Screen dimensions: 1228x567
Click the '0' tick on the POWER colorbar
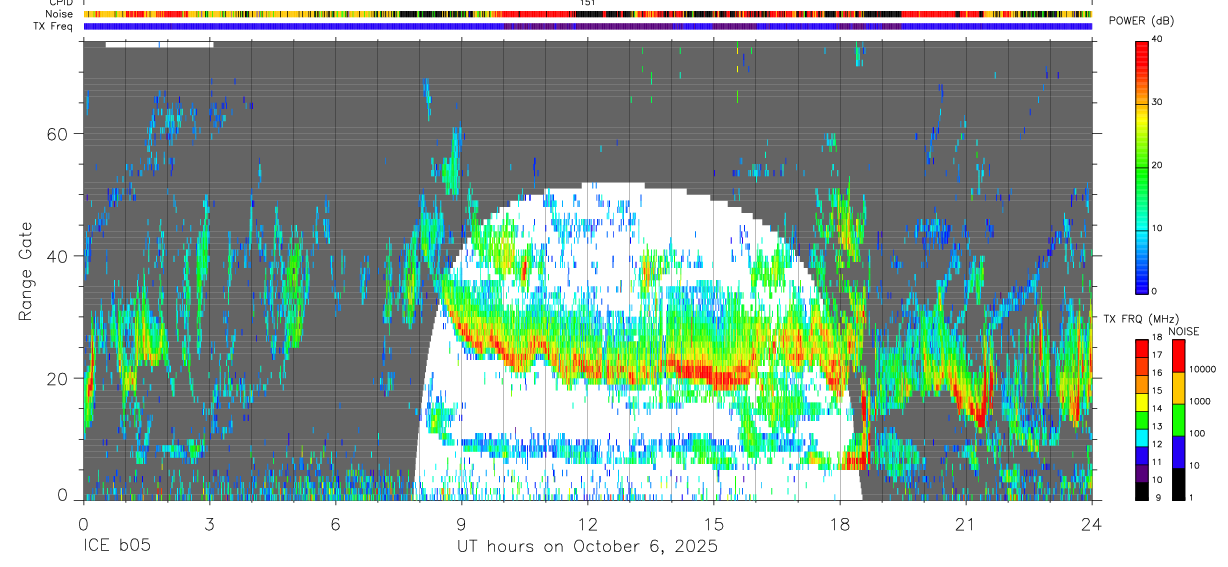point(1154,291)
